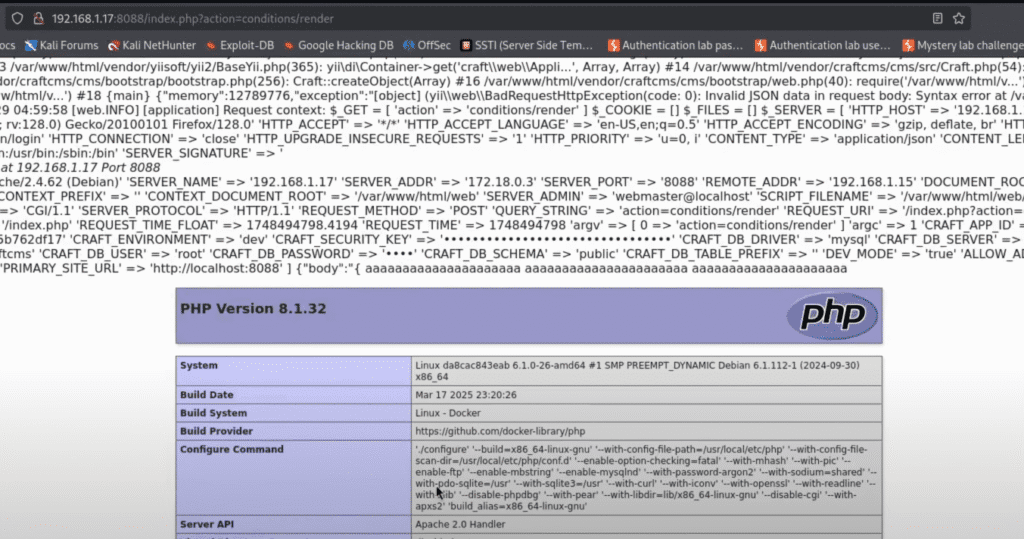Open Kali Forums bookmark
Viewport: 1024px width, 539px height.
point(61,45)
